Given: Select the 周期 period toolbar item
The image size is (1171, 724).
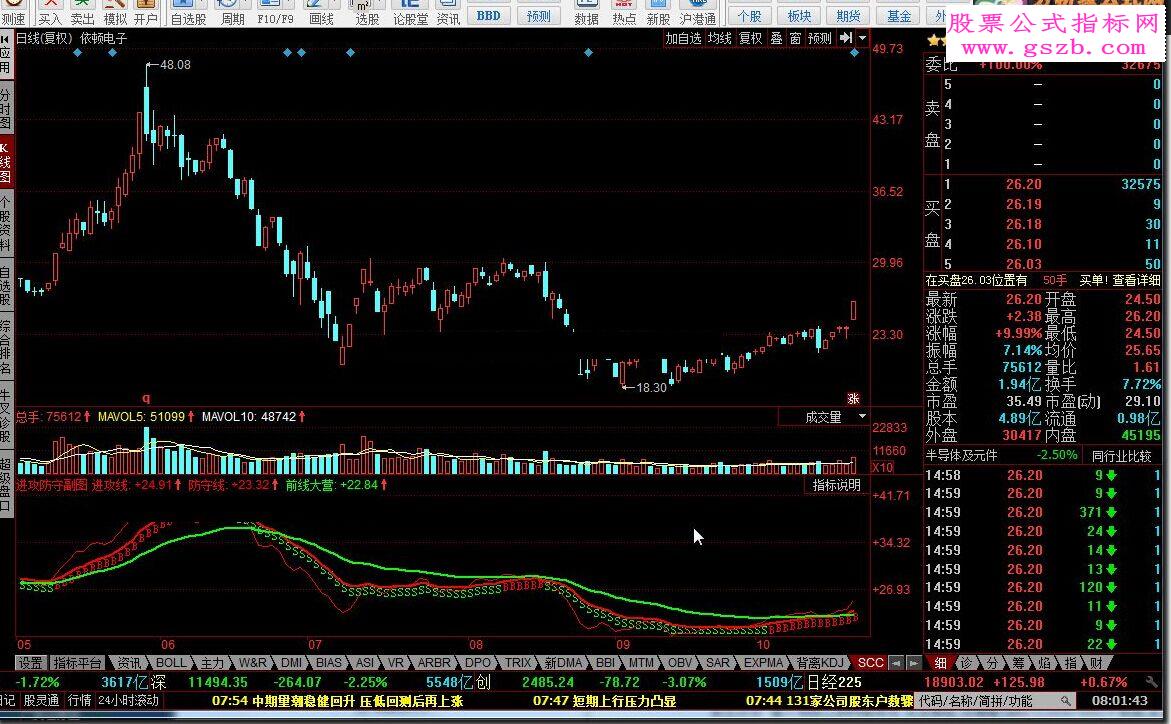Looking at the screenshot, I should (x=232, y=13).
